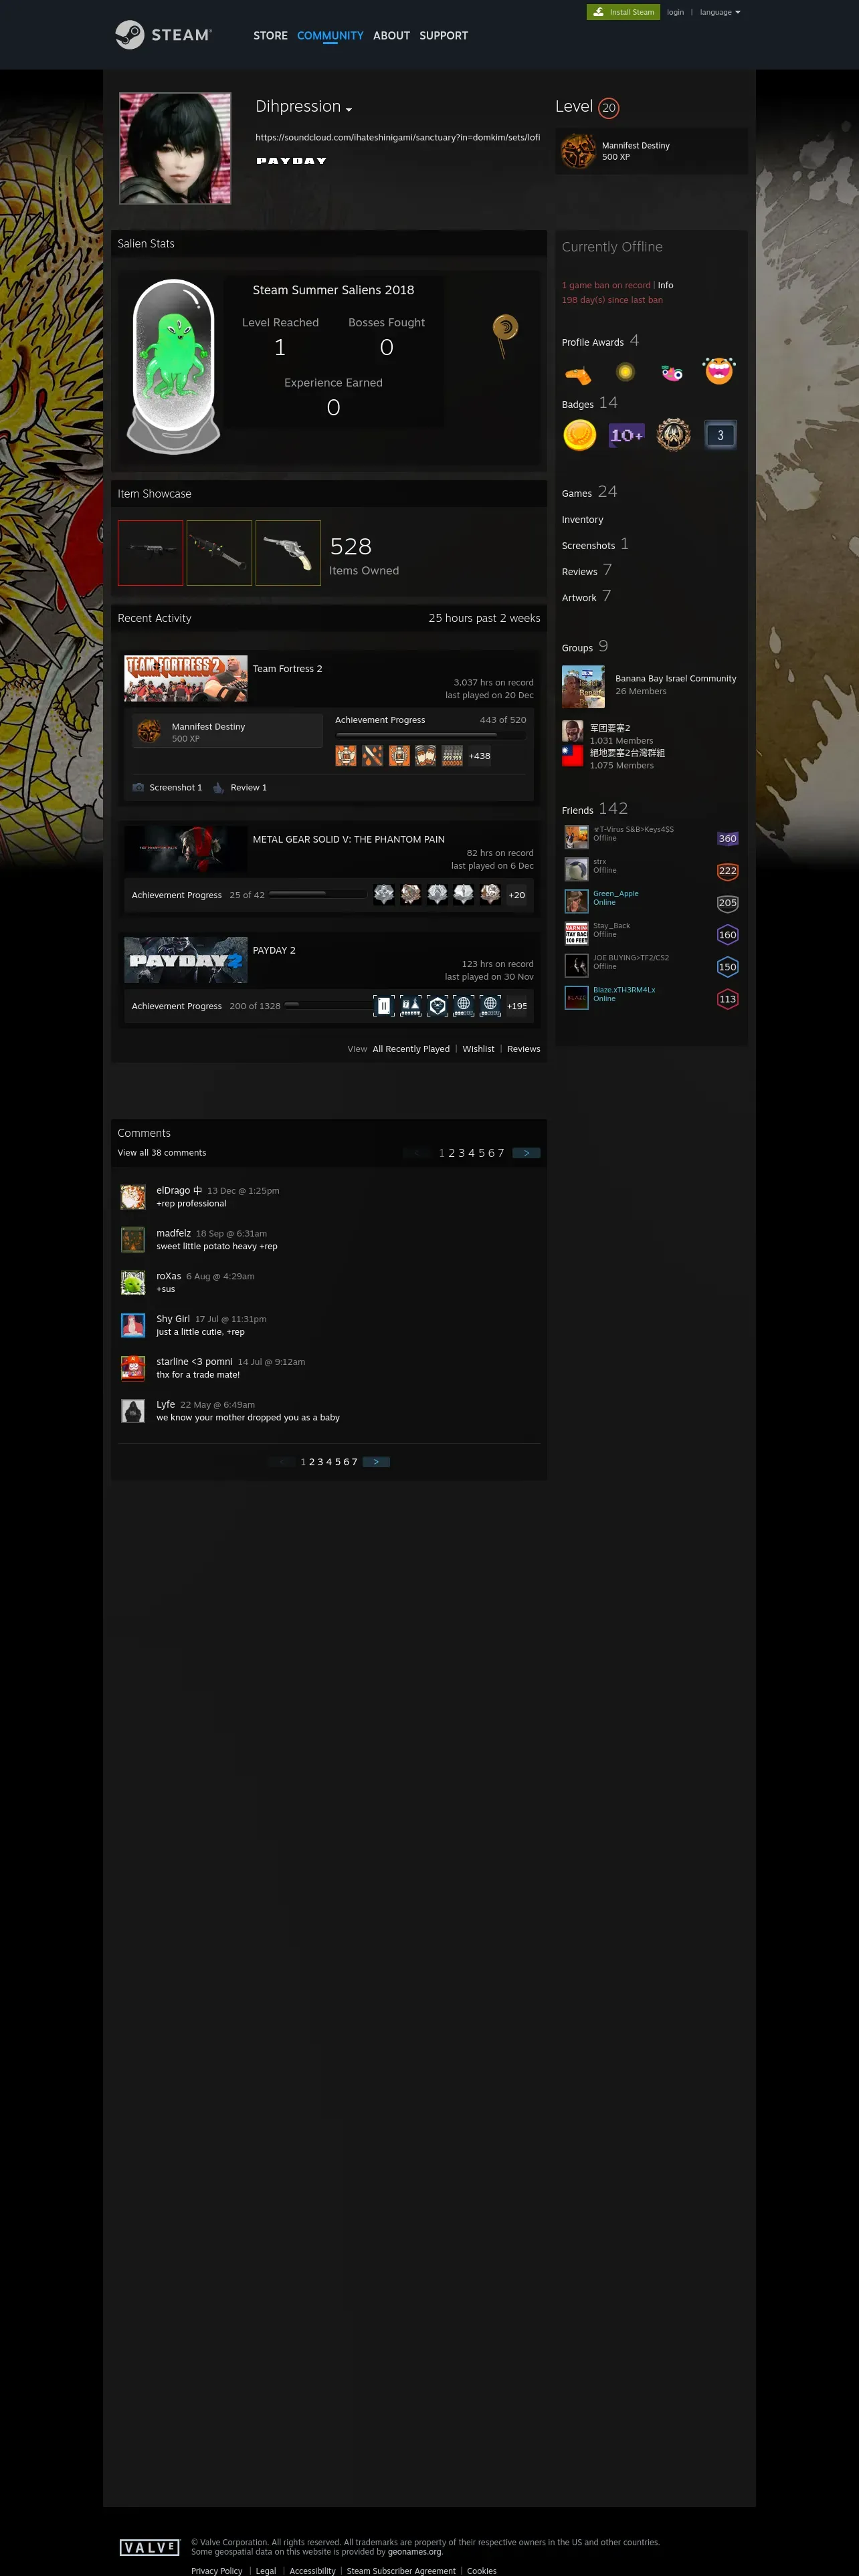This screenshot has width=859, height=2576.
Task: Open the Wishlist link
Action: click(478, 1049)
